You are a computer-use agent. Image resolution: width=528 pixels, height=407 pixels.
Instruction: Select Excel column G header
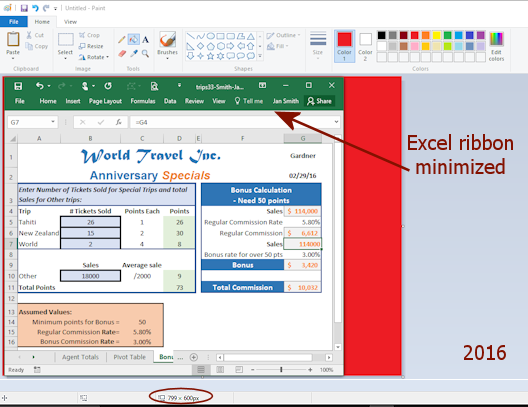point(303,138)
